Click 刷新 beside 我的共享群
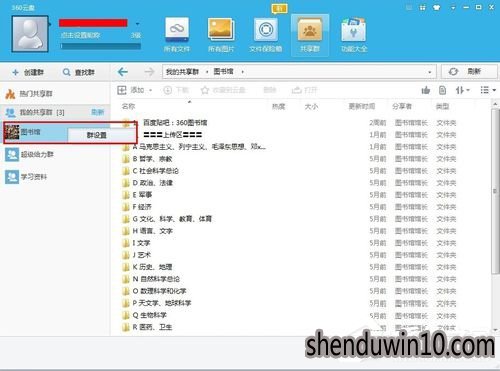The width and height of the screenshot is (500, 371). pyautogui.click(x=98, y=112)
